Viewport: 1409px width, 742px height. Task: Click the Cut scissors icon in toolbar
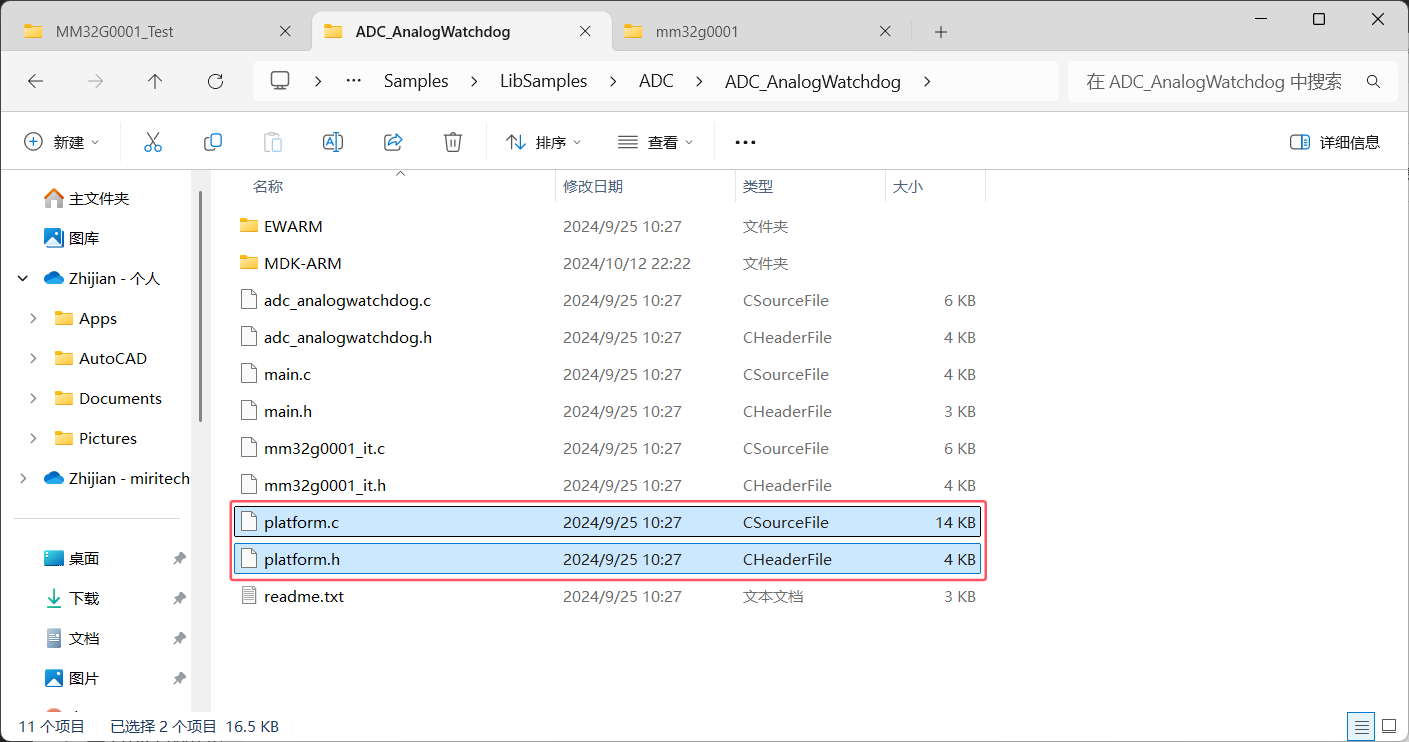pyautogui.click(x=153, y=142)
